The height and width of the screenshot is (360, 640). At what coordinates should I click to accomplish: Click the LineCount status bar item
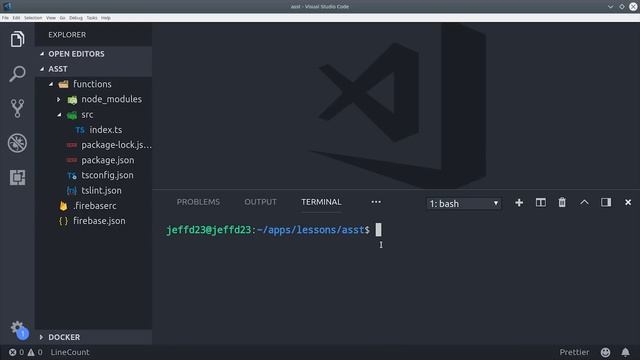tap(70, 352)
